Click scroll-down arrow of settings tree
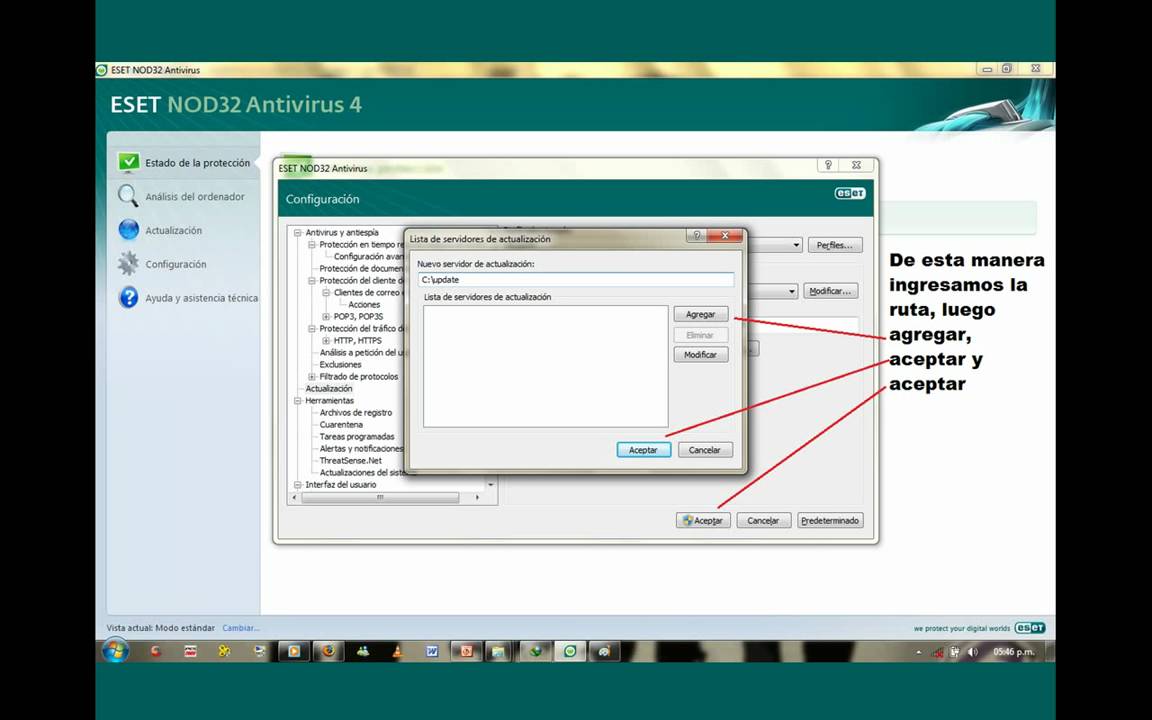 (491, 485)
